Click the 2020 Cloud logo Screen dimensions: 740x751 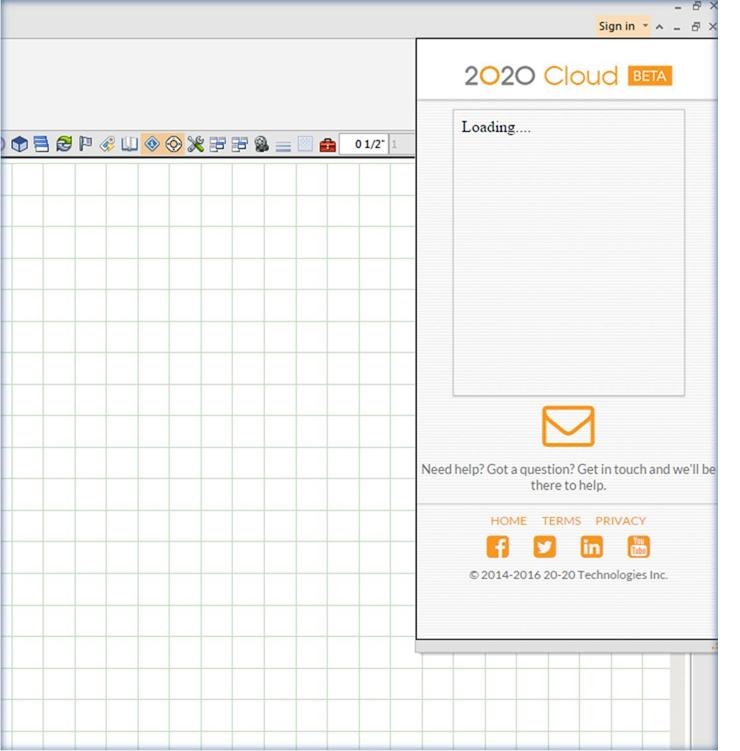click(541, 76)
